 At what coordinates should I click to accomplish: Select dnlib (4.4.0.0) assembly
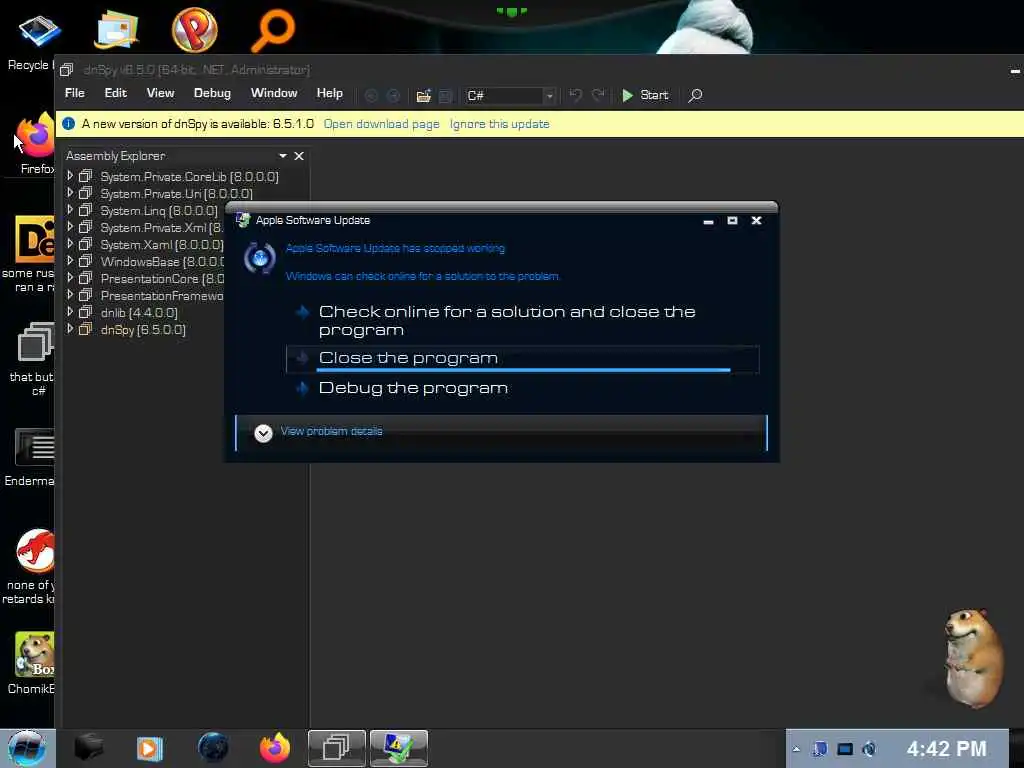tap(139, 313)
